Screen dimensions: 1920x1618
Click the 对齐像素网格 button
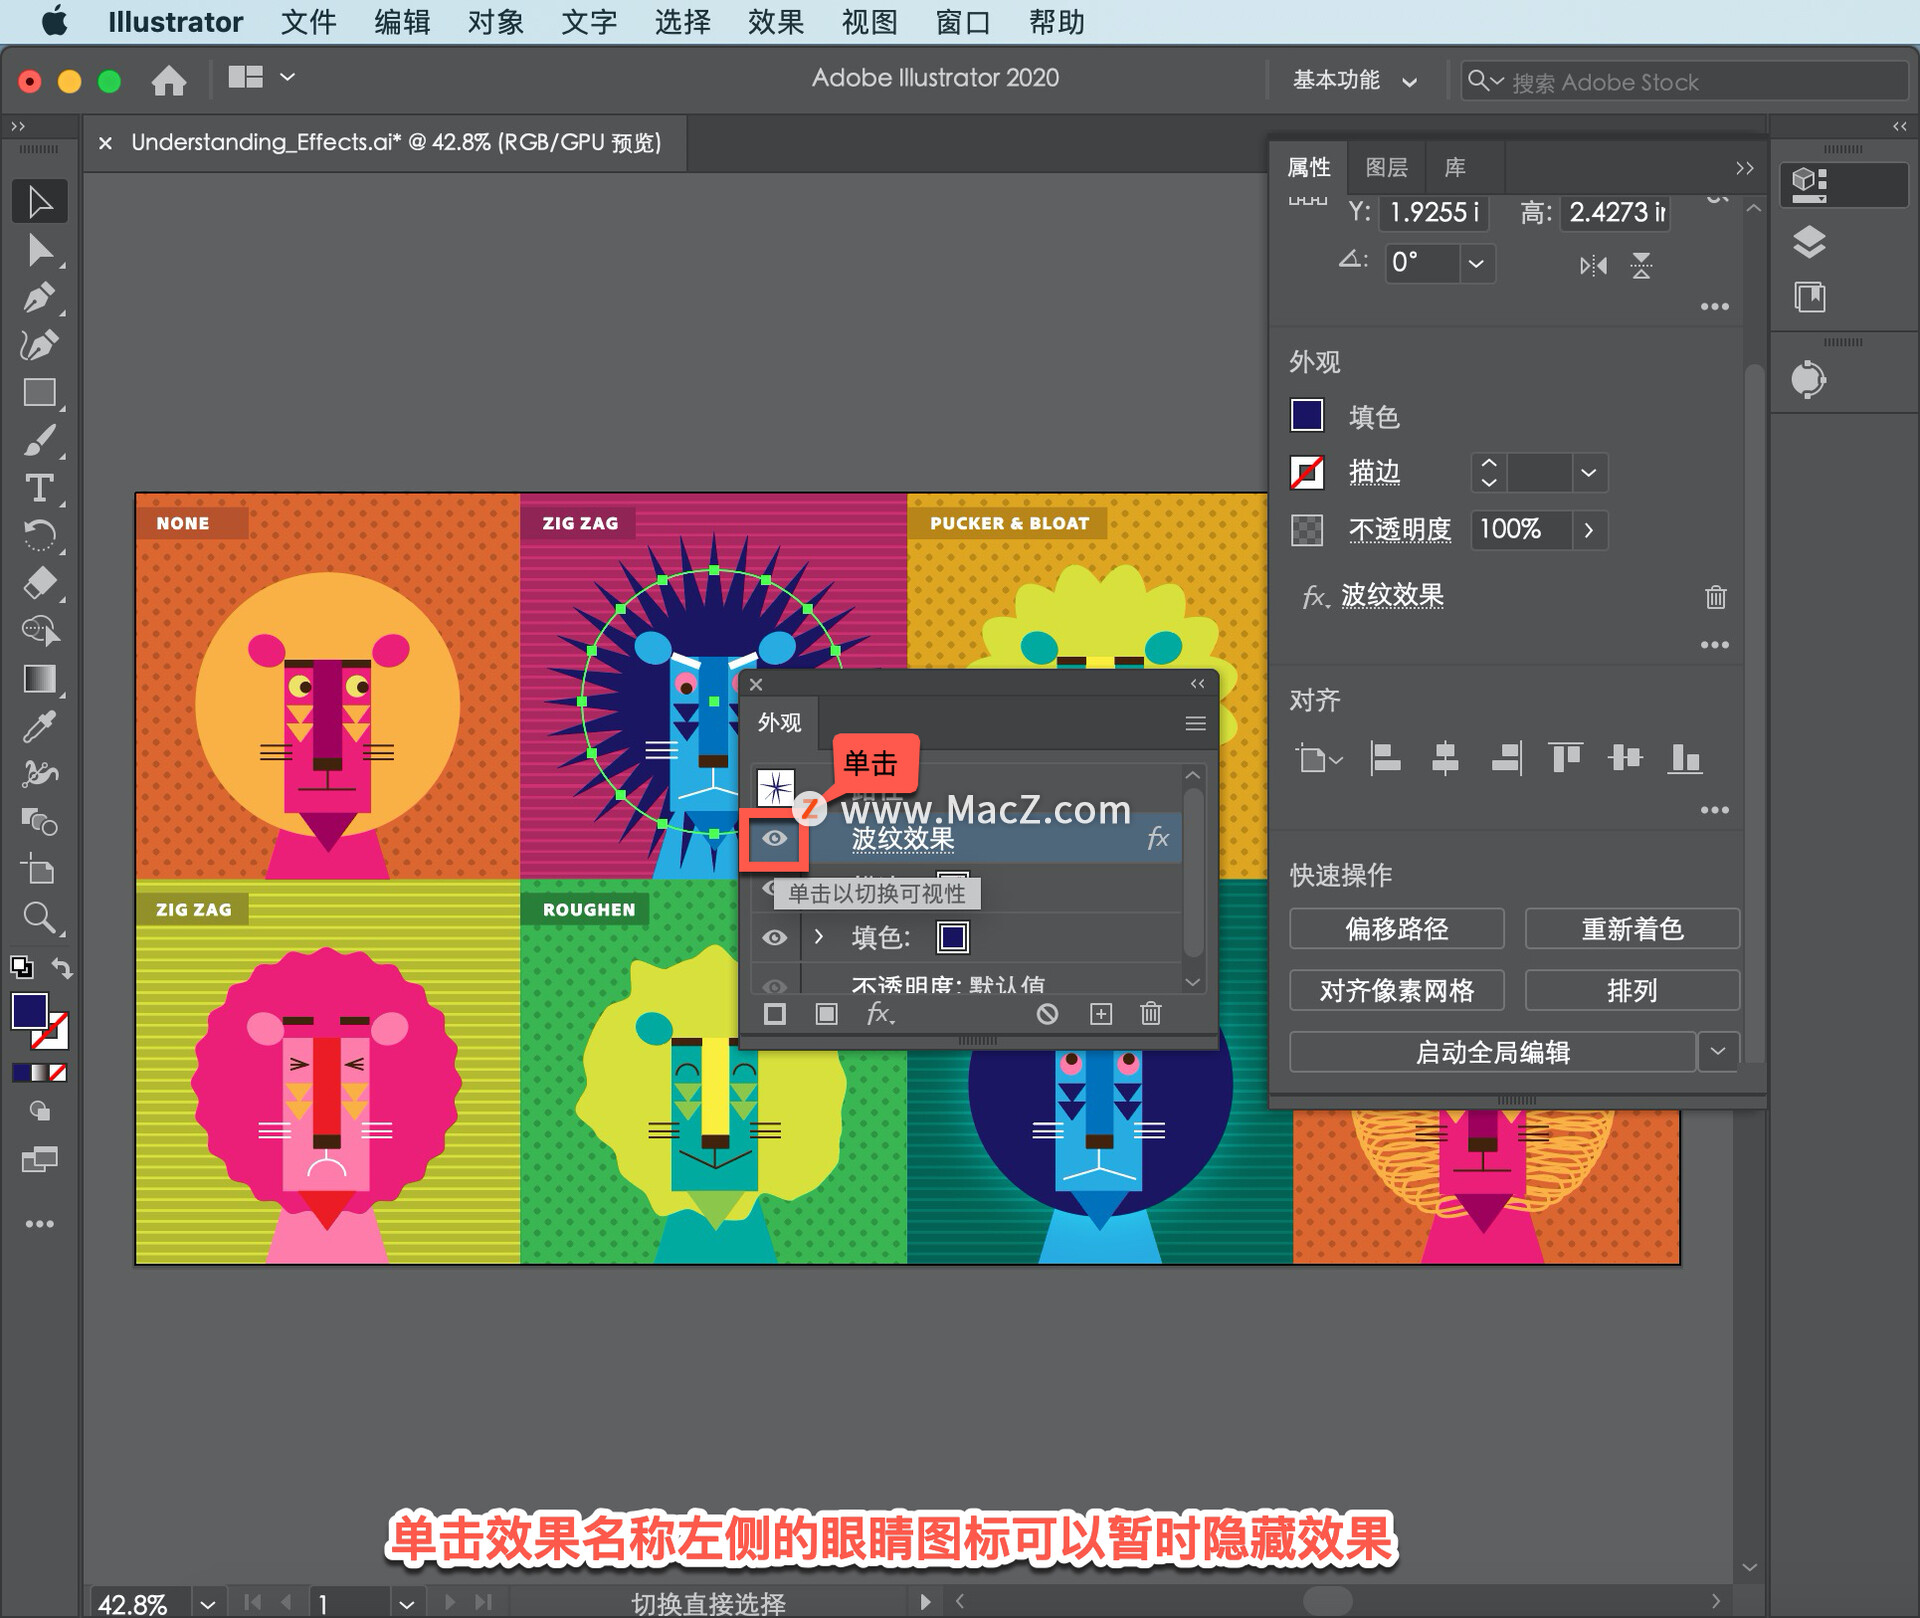pos(1396,990)
